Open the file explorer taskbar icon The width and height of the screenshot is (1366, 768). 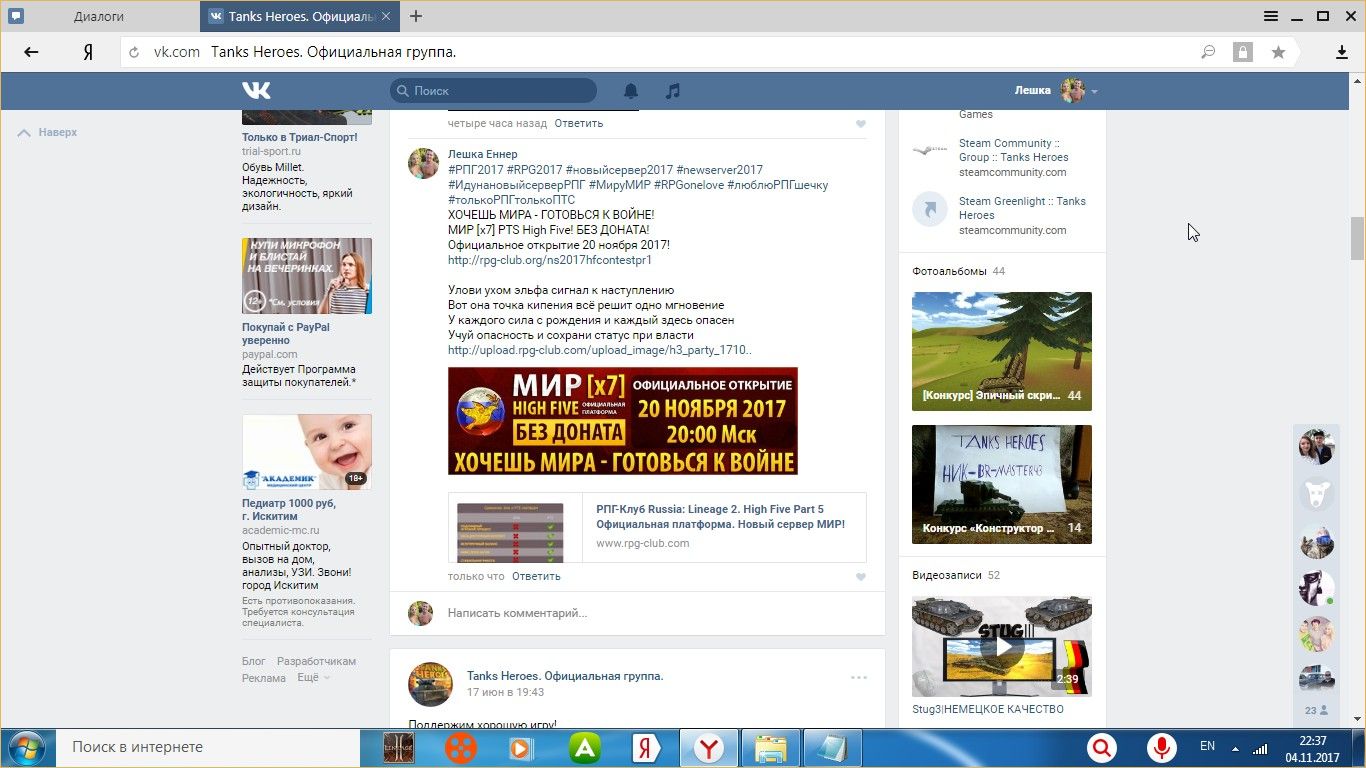tap(771, 748)
